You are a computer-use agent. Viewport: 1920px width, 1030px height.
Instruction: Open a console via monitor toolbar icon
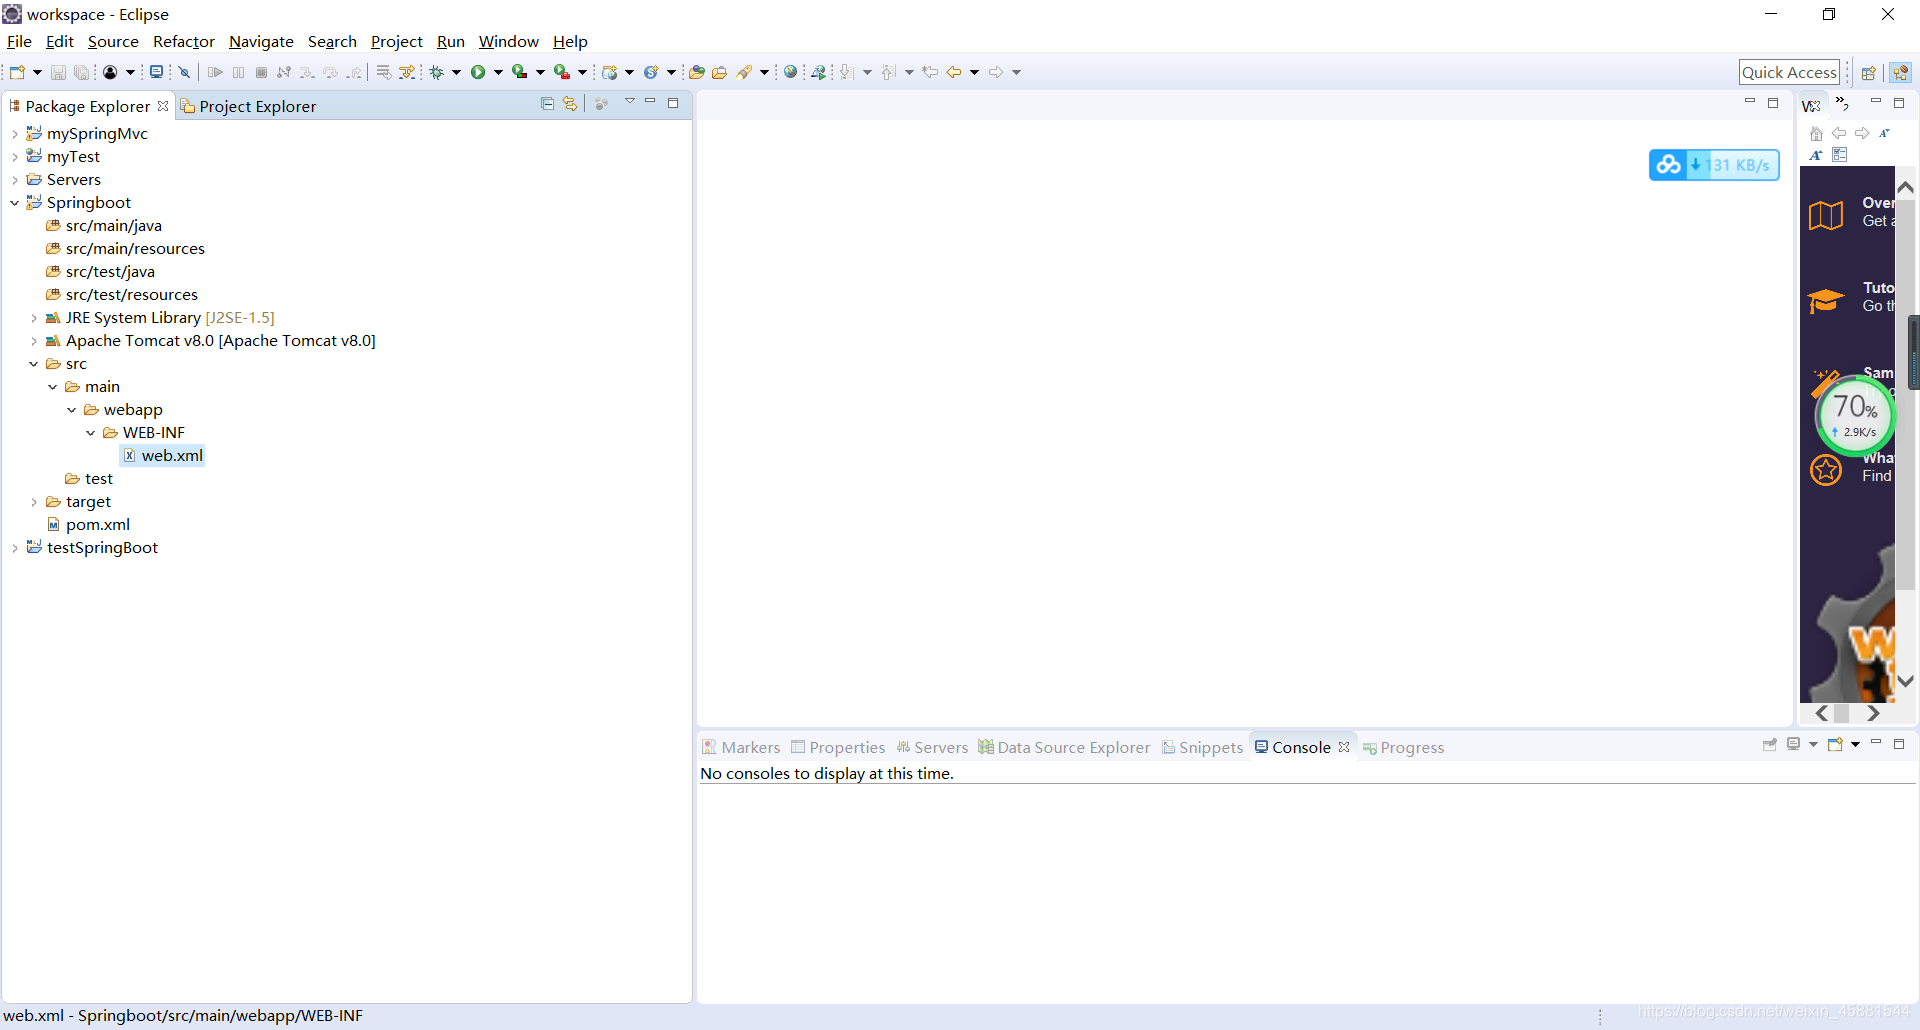click(156, 72)
